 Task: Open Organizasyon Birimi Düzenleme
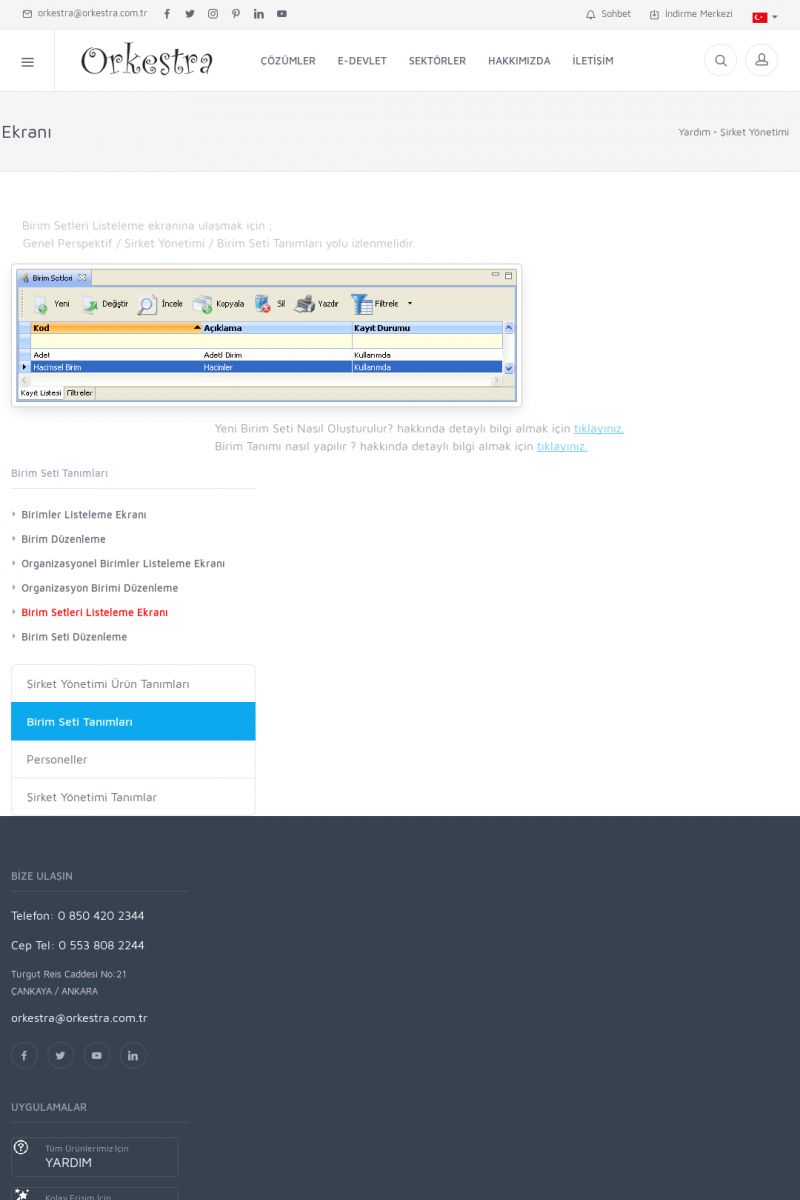(100, 588)
